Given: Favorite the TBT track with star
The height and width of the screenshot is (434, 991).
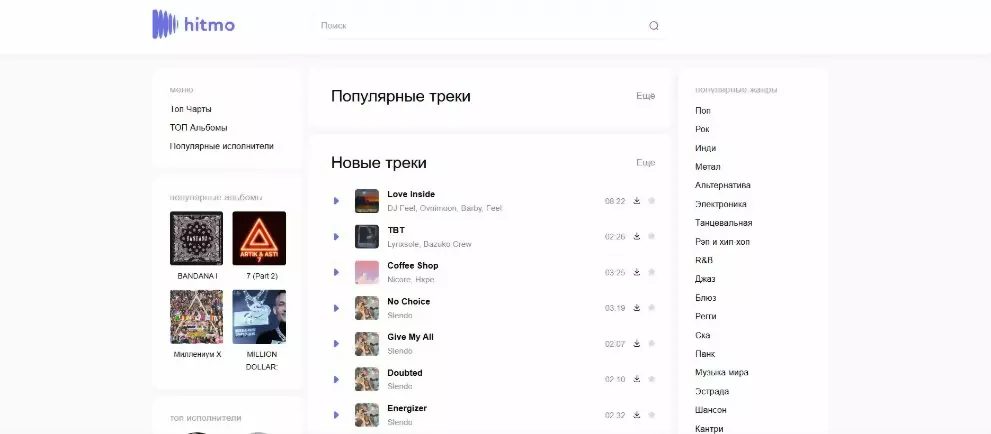Looking at the screenshot, I should (x=652, y=236).
